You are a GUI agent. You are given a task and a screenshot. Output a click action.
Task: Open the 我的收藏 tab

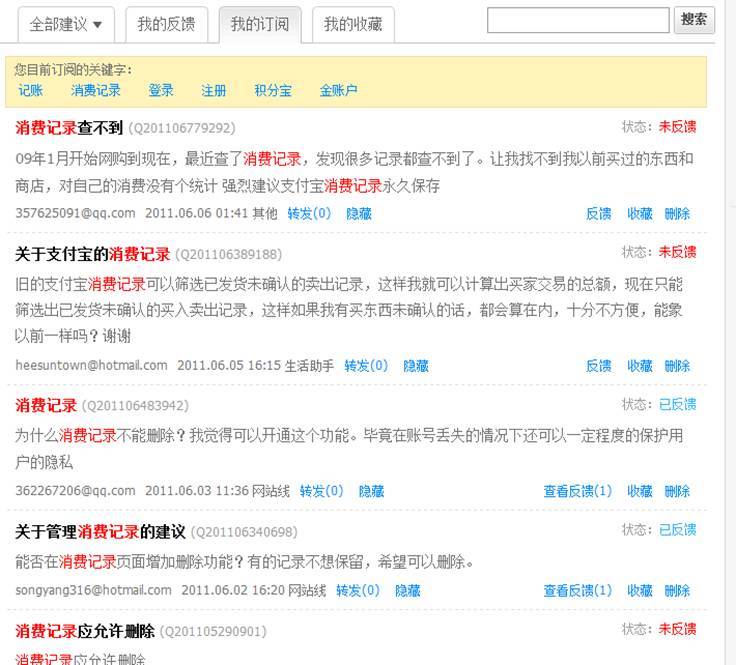click(x=352, y=24)
